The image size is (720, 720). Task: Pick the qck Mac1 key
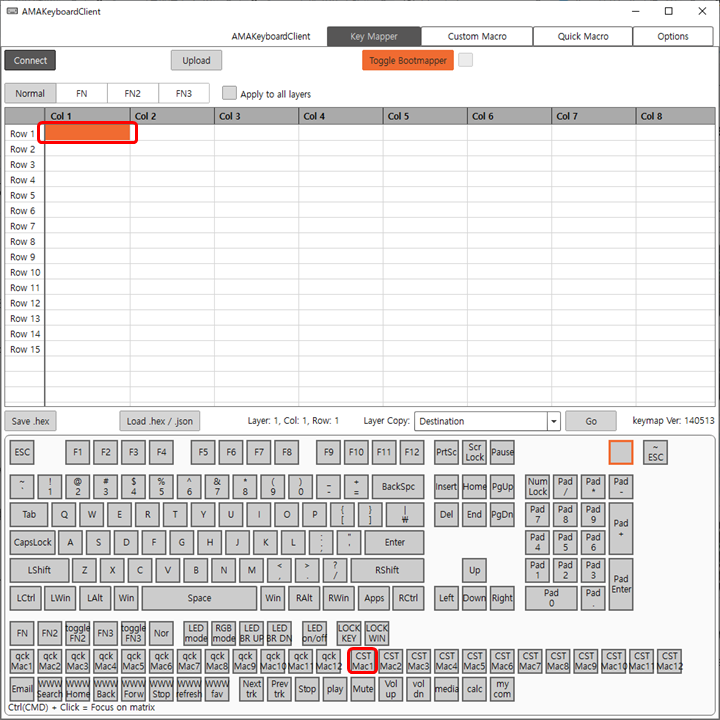(x=22, y=661)
